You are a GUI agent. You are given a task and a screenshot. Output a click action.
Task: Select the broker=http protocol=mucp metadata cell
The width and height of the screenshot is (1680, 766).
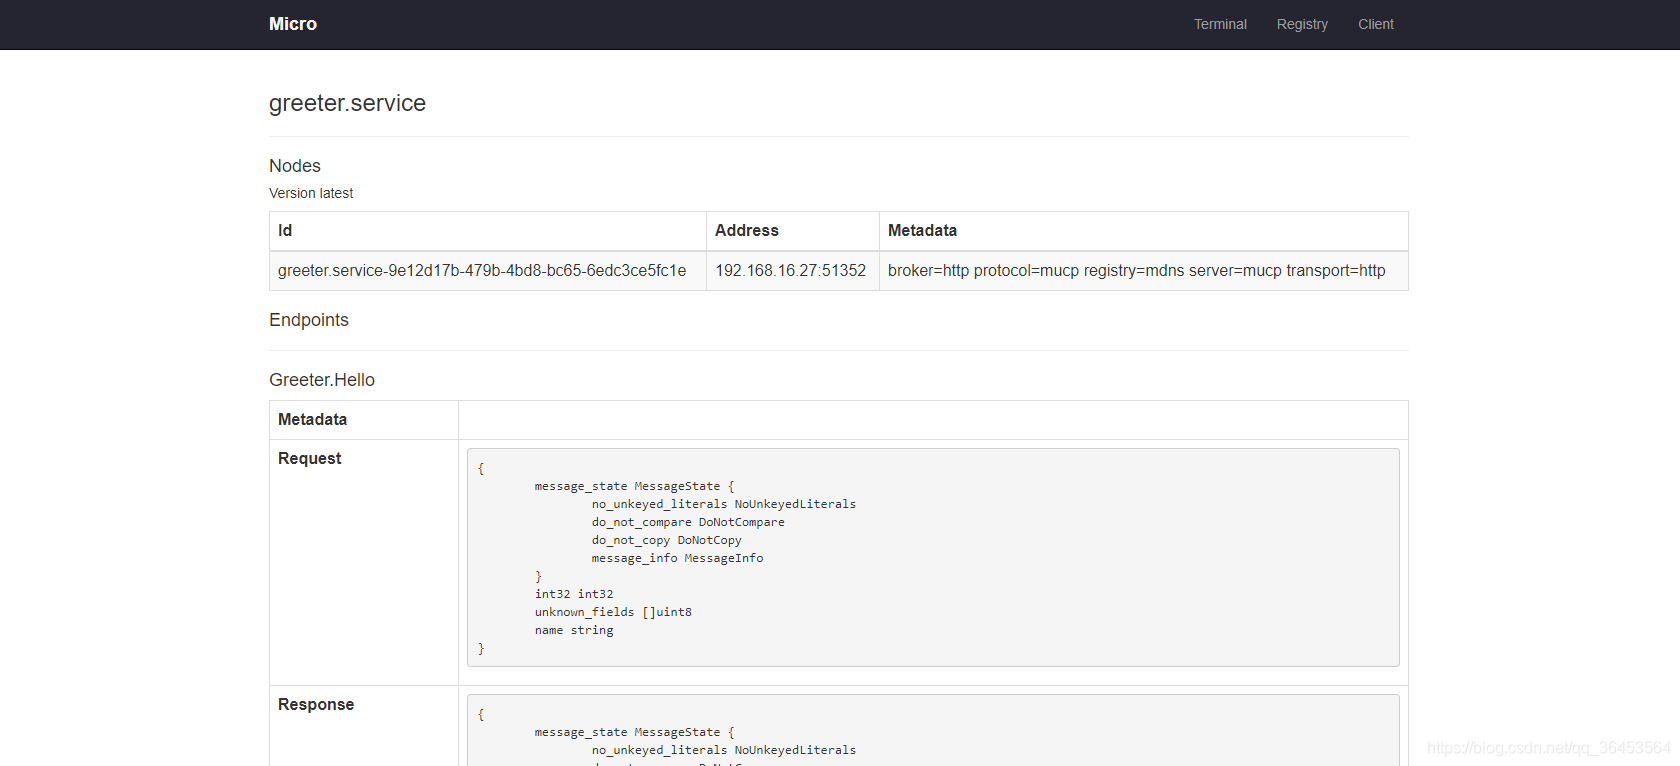point(1144,271)
